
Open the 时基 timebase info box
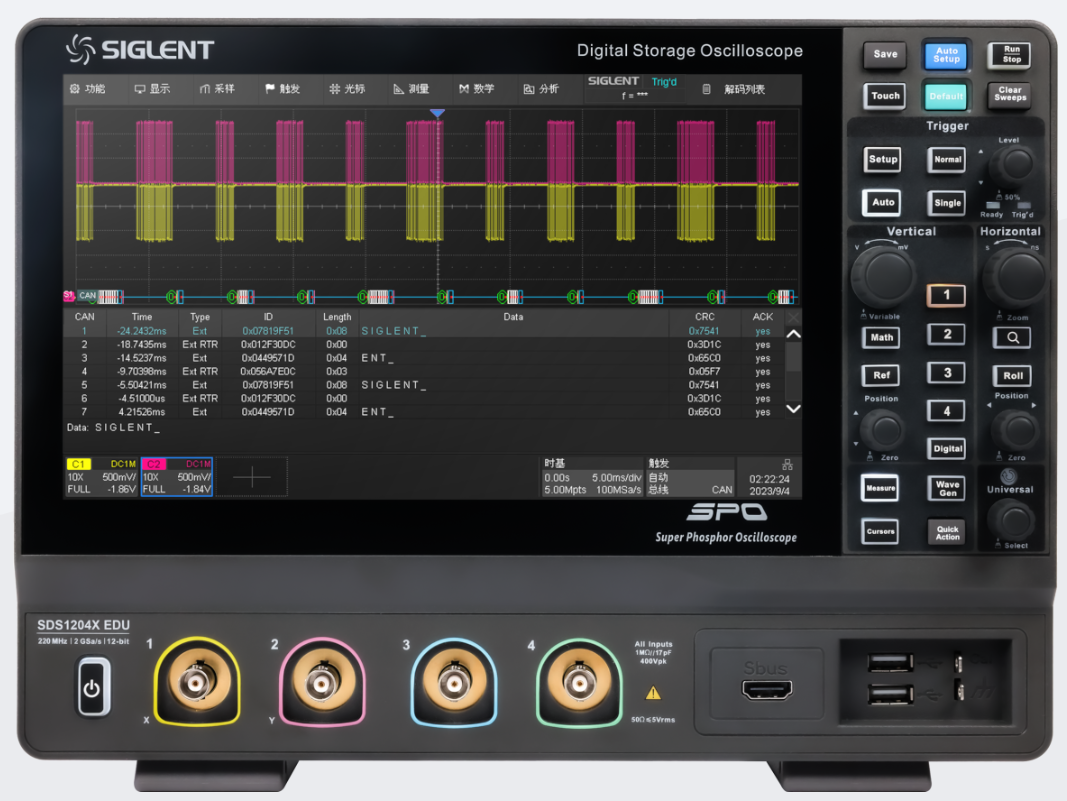point(592,476)
